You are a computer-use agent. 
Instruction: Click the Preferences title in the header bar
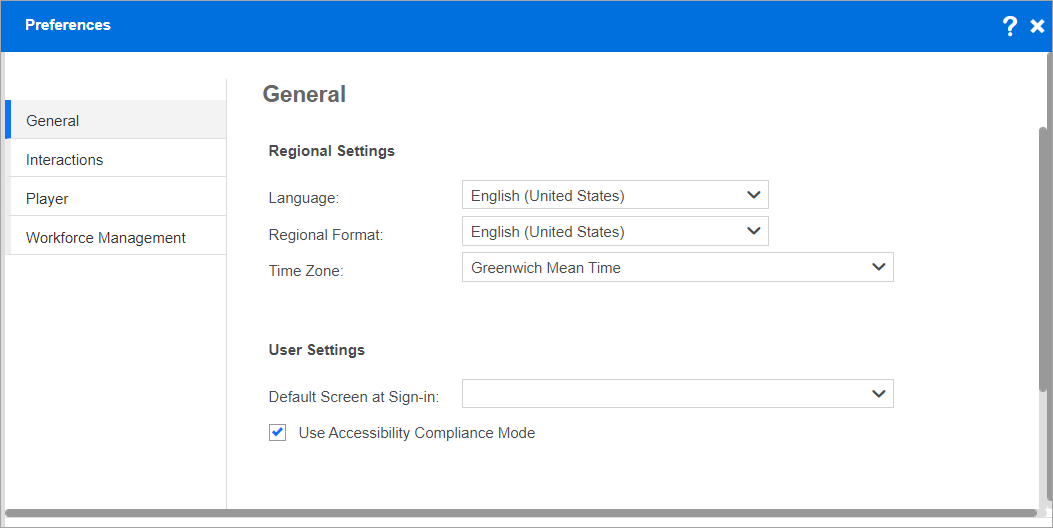tap(68, 25)
